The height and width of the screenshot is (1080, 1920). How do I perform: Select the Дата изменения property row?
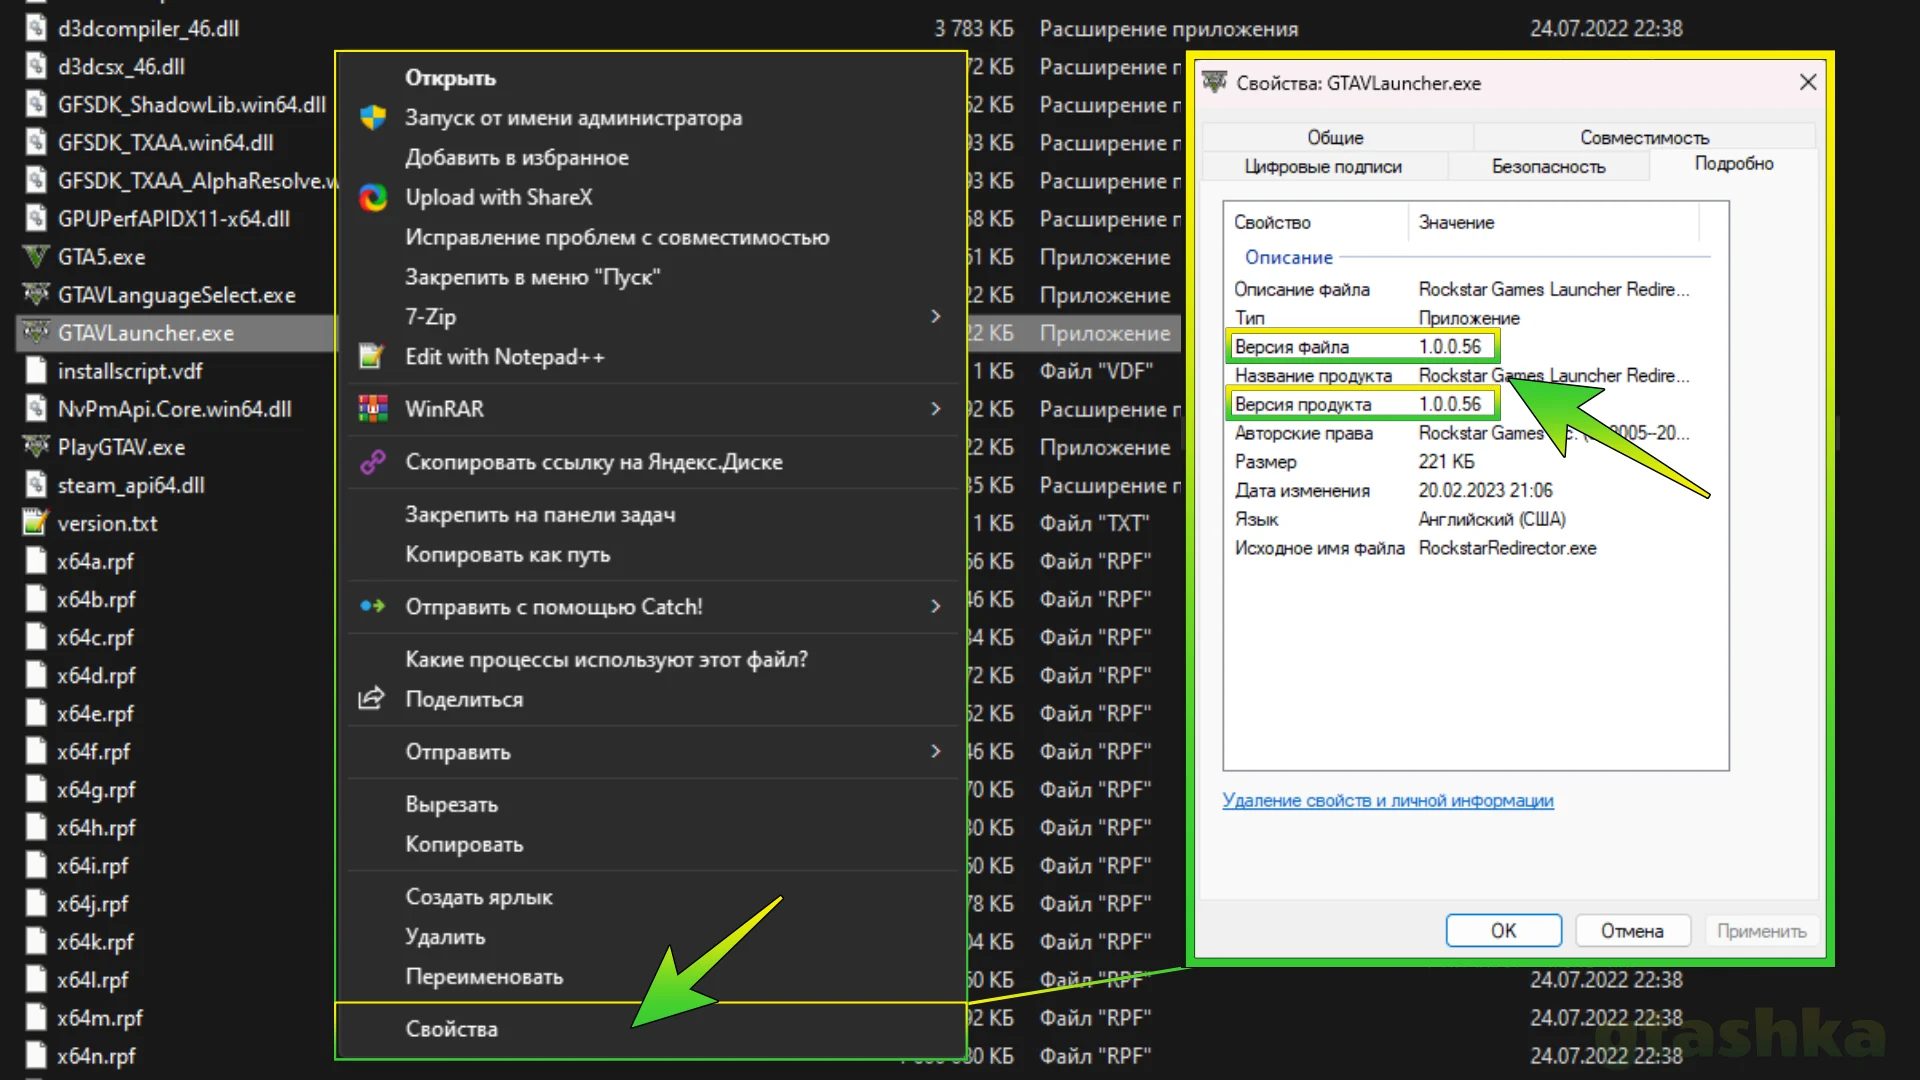[1394, 491]
